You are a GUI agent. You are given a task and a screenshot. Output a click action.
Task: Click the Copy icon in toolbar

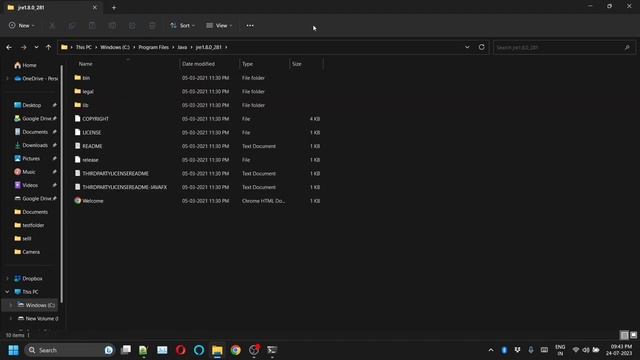coord(72,25)
